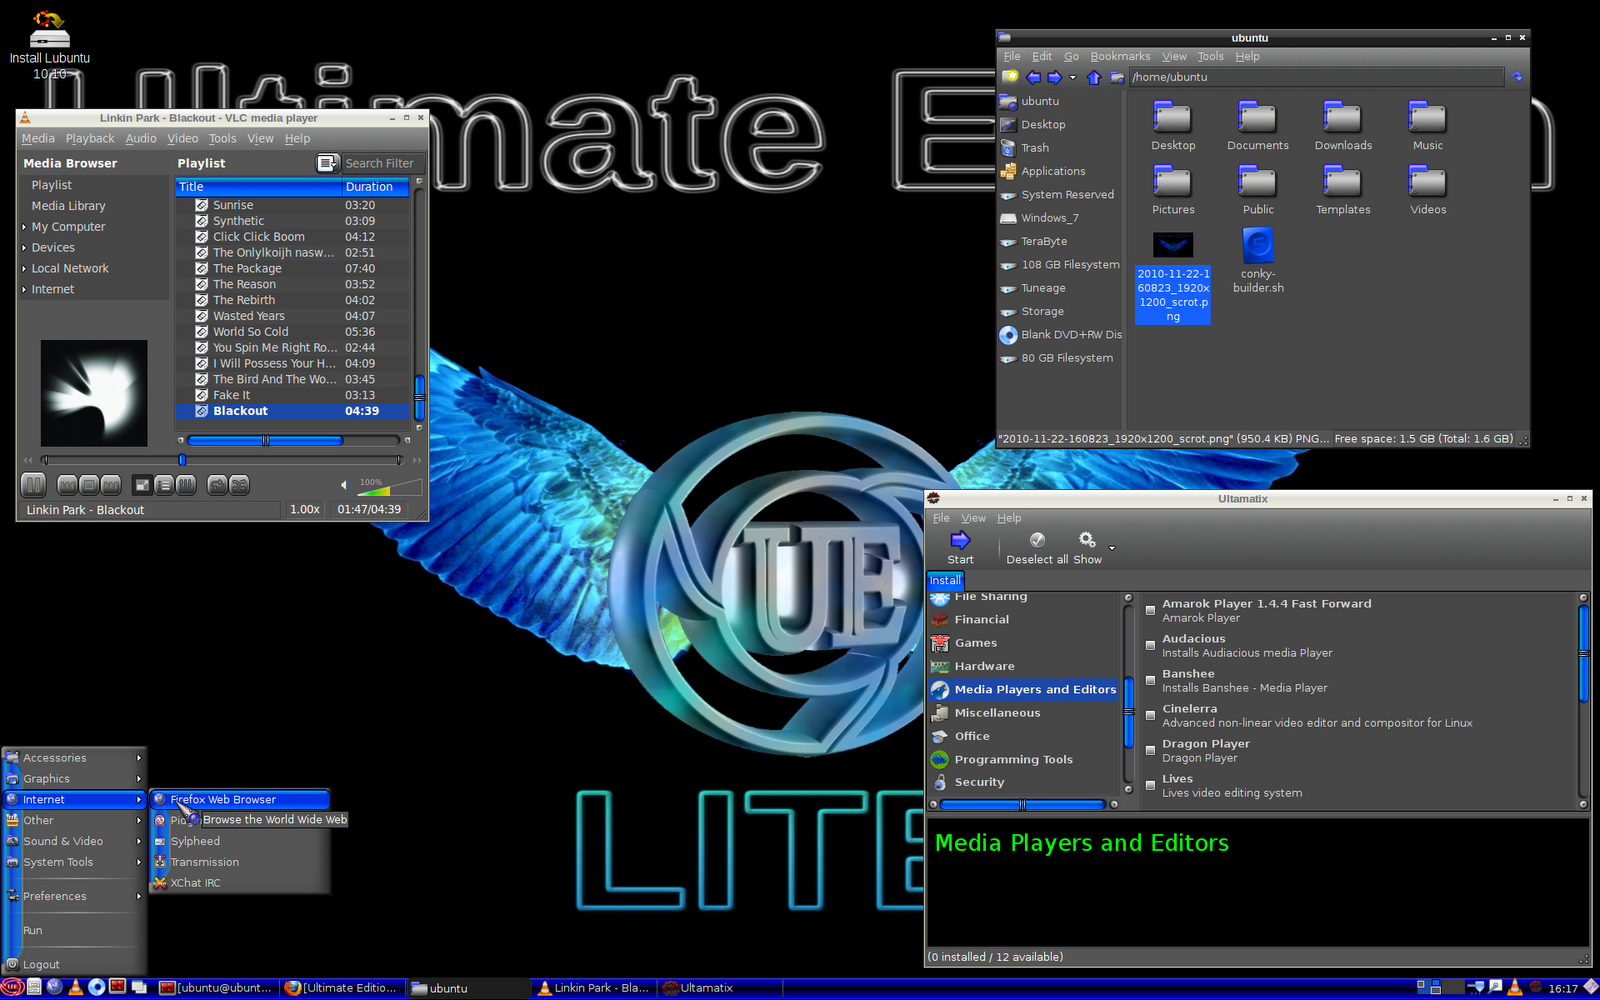Image resolution: width=1600 pixels, height=1000 pixels.
Task: Select the scrot PNG screenshot file
Action: 1173,277
